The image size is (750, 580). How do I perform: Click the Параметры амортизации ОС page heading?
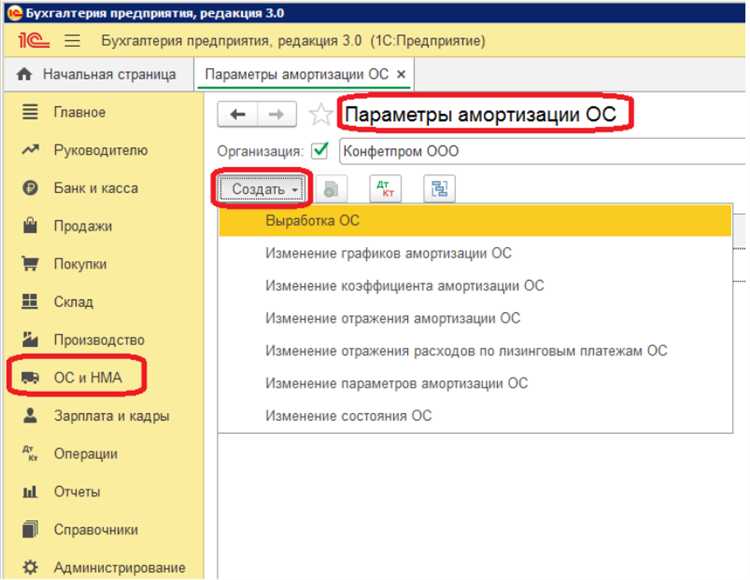(481, 114)
